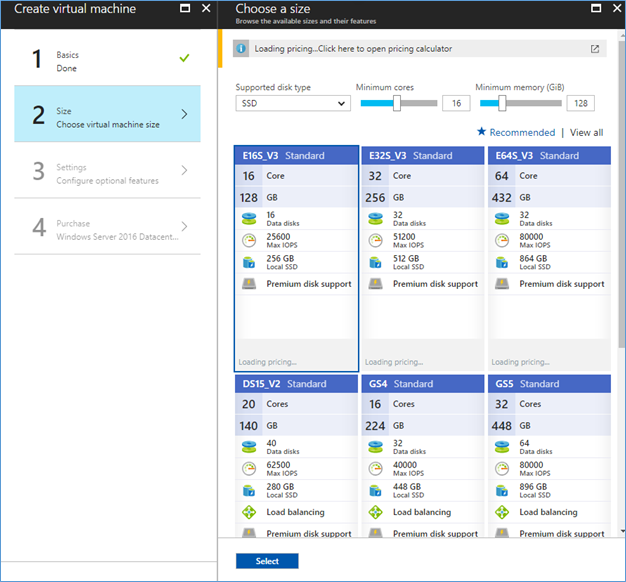Click data disks icon on GS5 card
Screen dimensions: 626x582
(502, 447)
